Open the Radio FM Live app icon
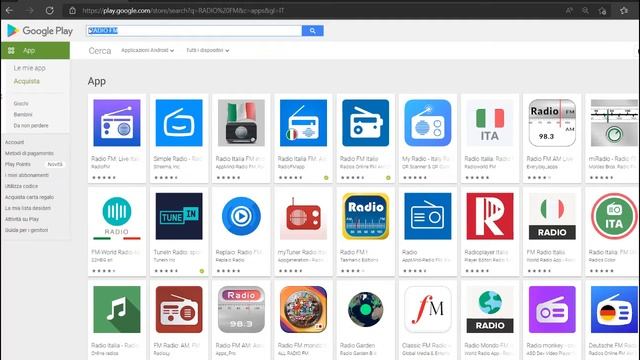This screenshot has width=640, height=360. click(x=117, y=122)
